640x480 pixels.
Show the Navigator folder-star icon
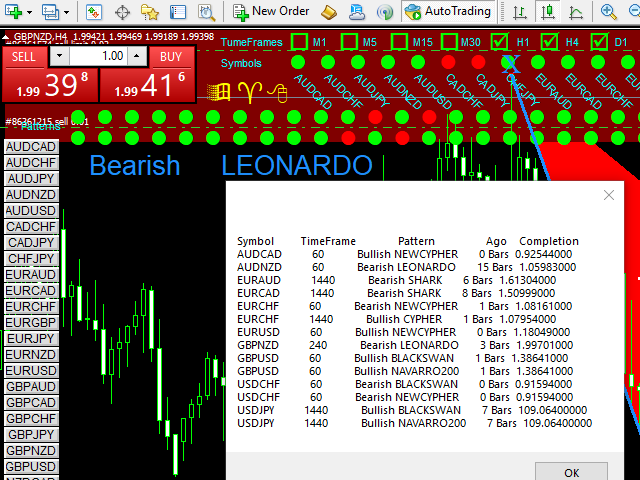(x=149, y=12)
